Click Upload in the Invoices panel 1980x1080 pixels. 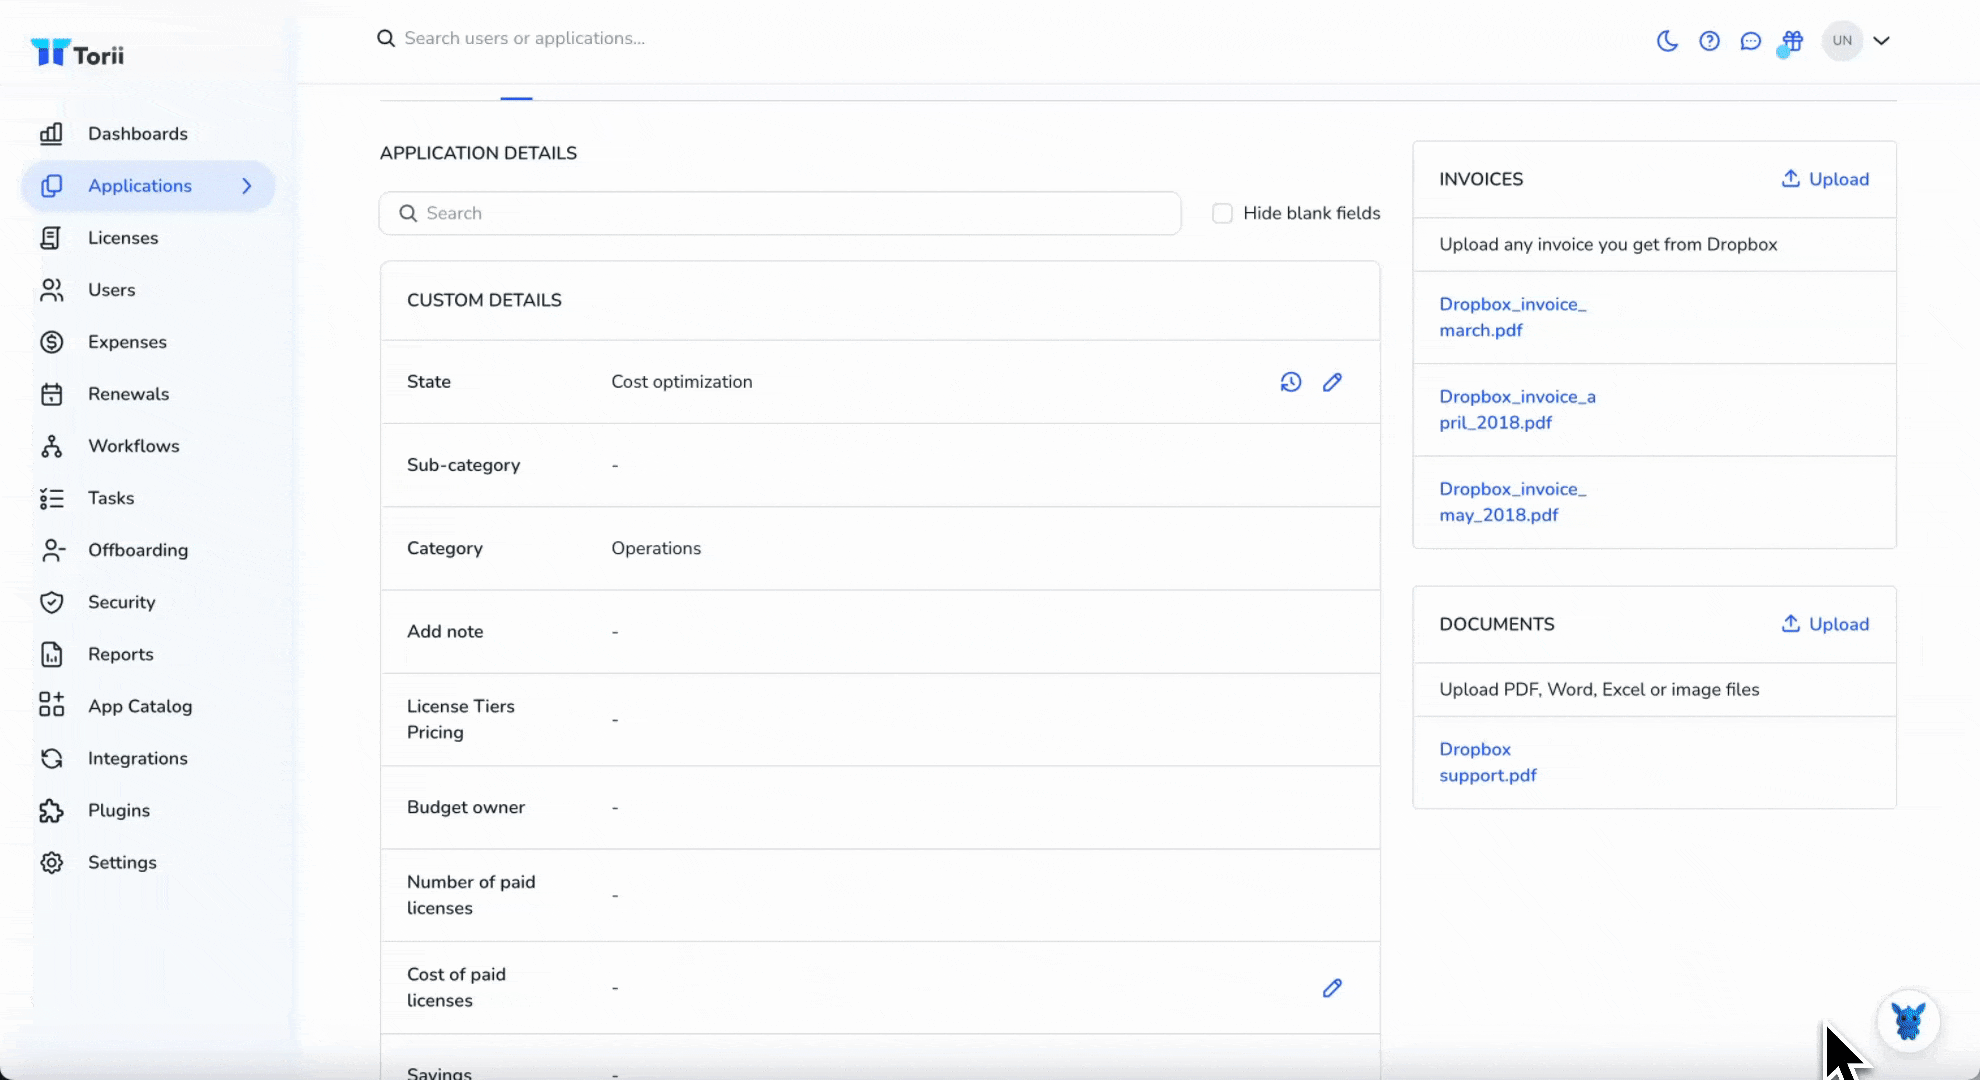tap(1825, 179)
